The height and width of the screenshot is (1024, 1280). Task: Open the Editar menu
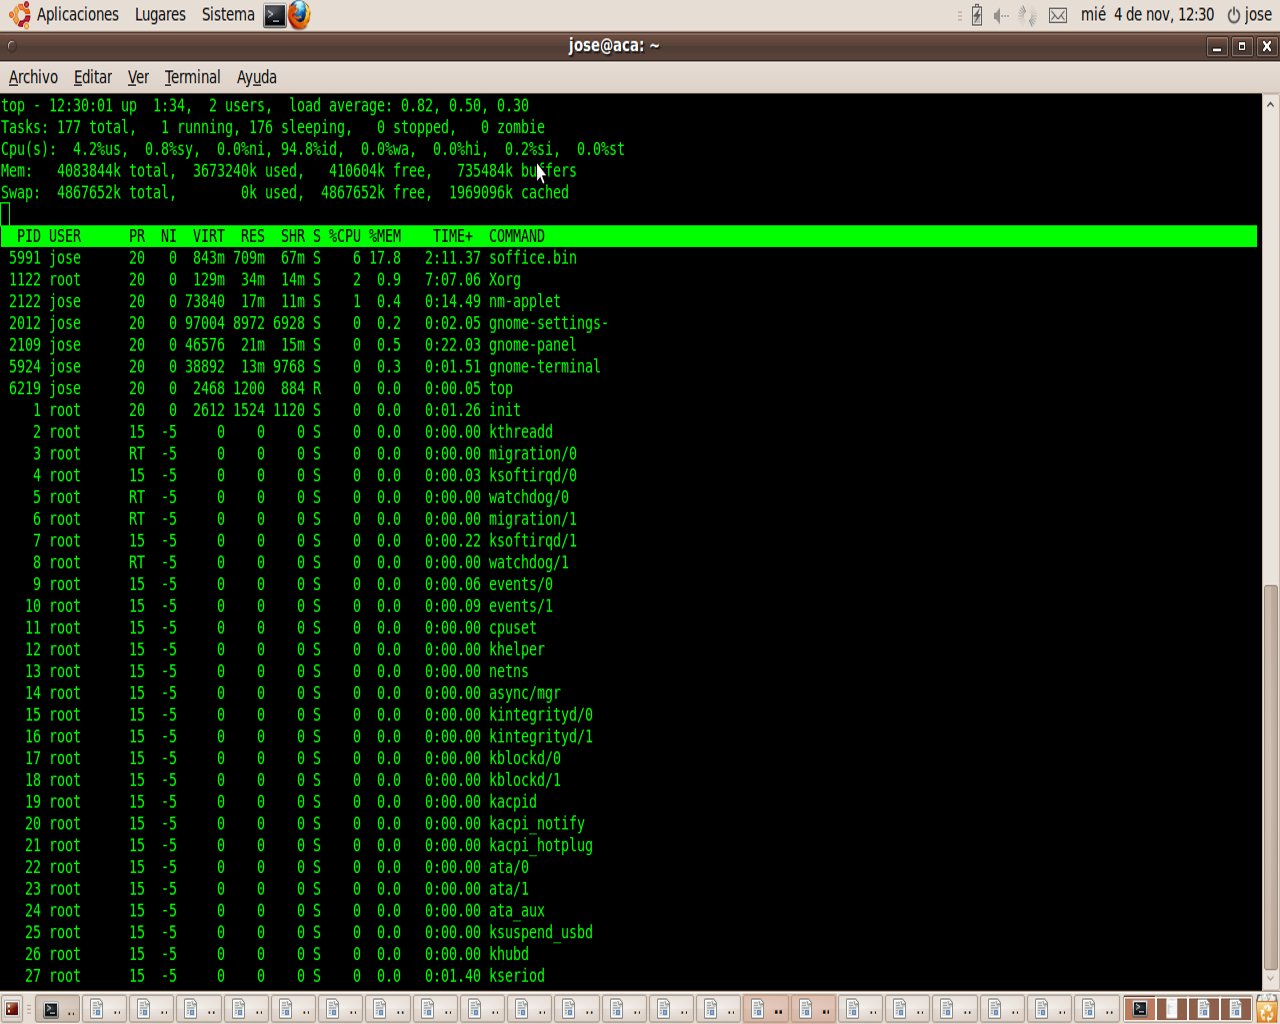[x=93, y=77]
